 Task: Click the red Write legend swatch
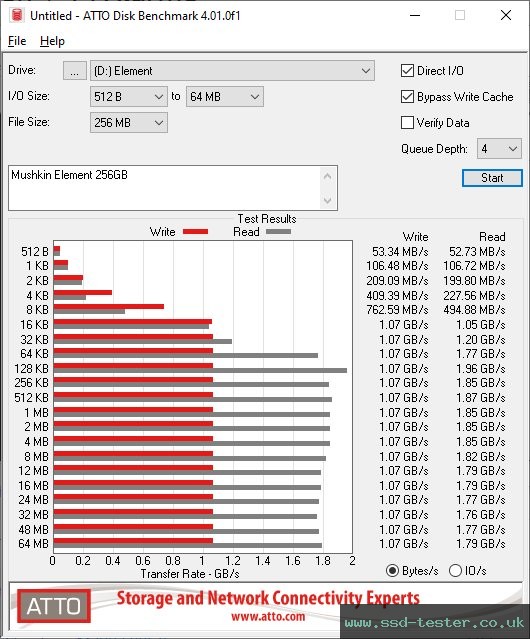pyautogui.click(x=196, y=231)
